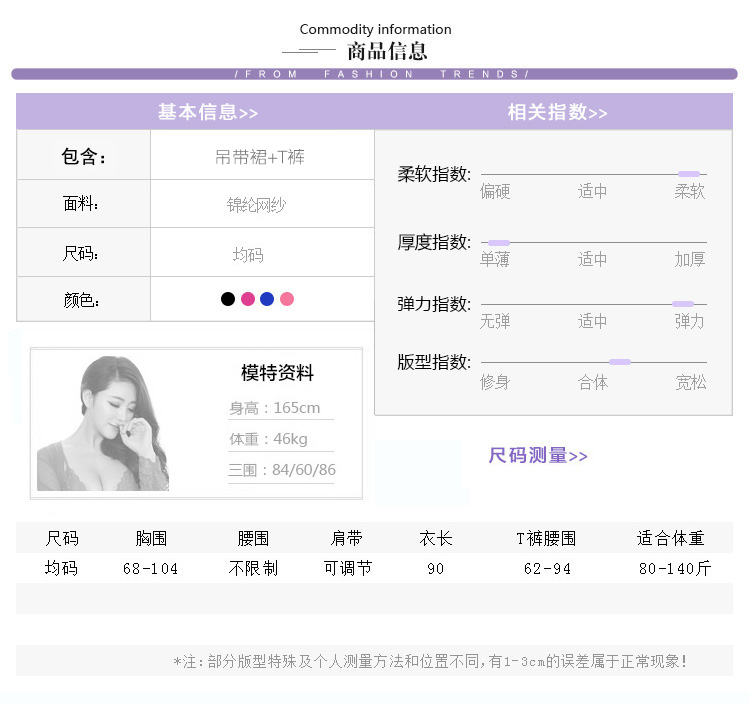Click the 80-140斤 weight value
Viewport: 750px width, 703px height.
(675, 569)
